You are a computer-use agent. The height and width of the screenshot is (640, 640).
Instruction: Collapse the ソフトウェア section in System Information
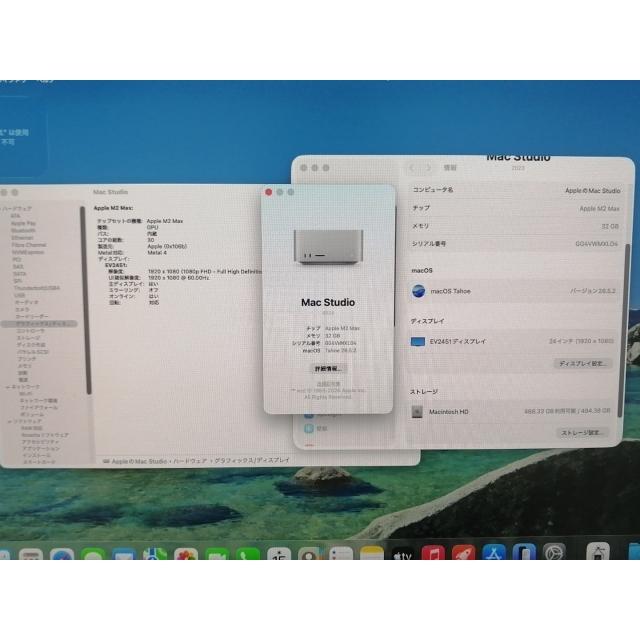coord(9,421)
